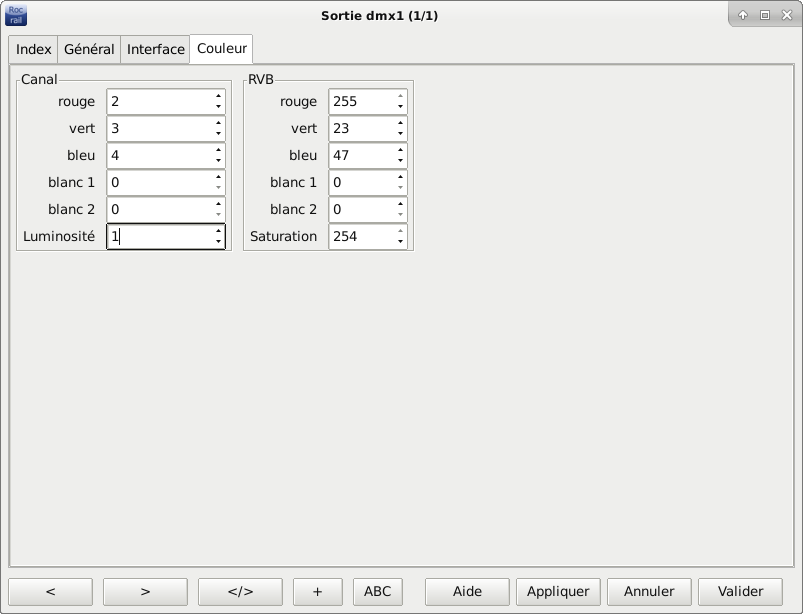Decrease the RVB rouge value
Screen dimensions: 803x614
[400, 107]
